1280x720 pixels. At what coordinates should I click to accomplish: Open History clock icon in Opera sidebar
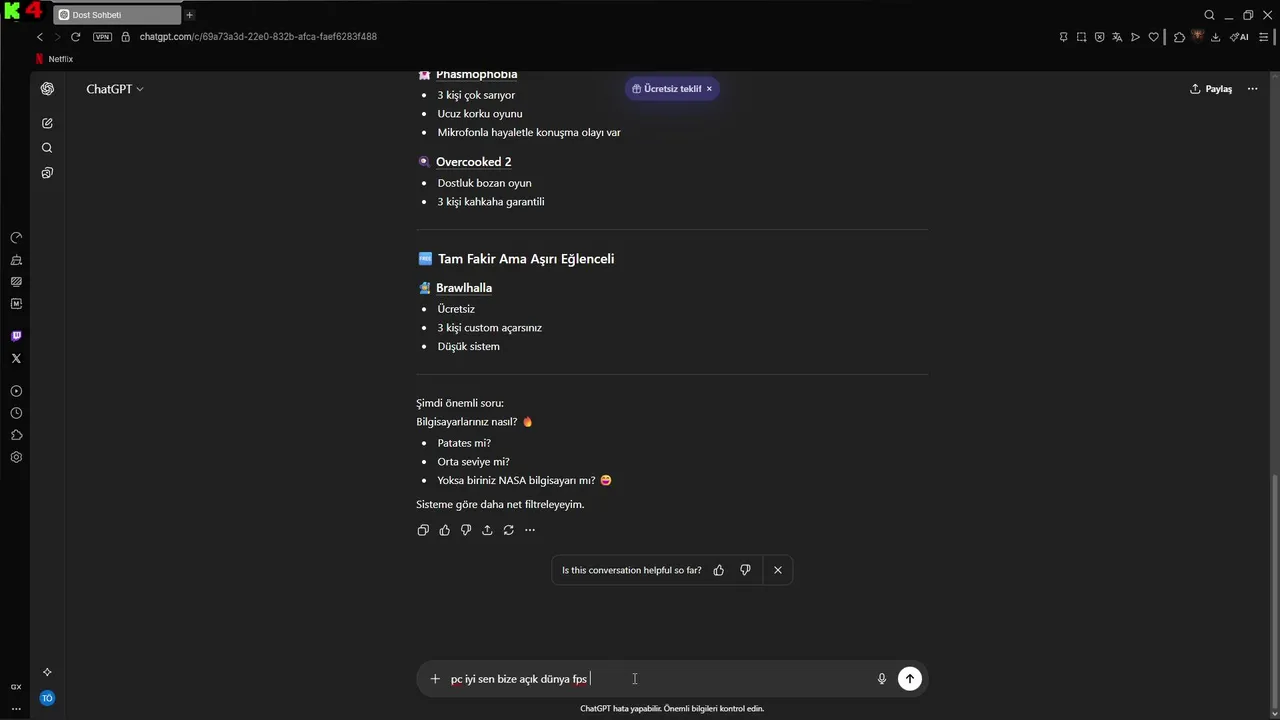point(16,413)
